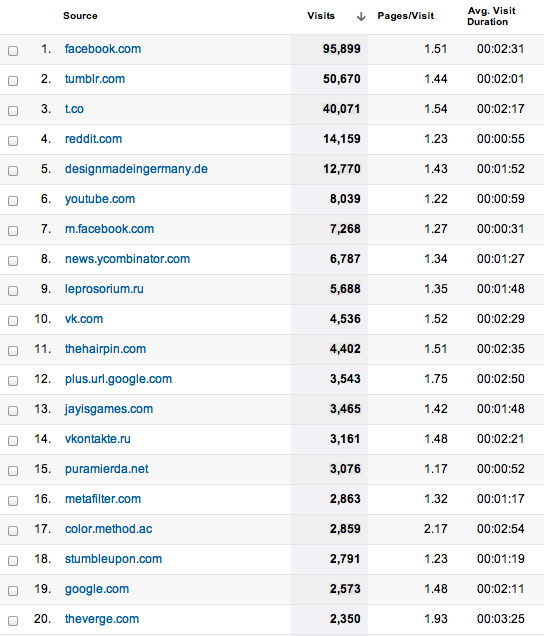The image size is (544, 636).
Task: Check the box next to theverge.com
Action: pyautogui.click(x=13, y=621)
